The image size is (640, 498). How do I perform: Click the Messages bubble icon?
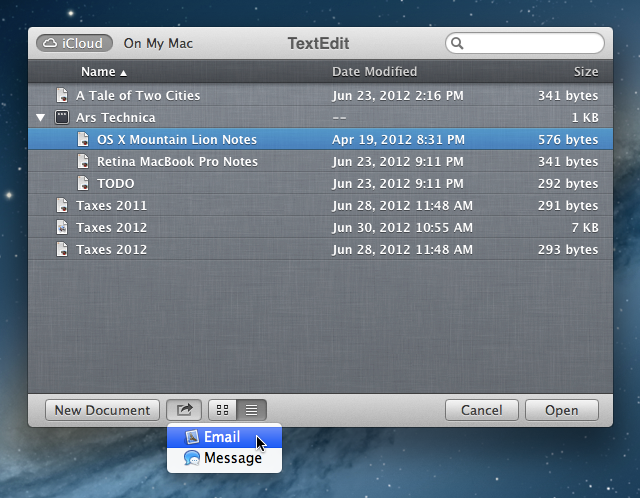pos(192,458)
